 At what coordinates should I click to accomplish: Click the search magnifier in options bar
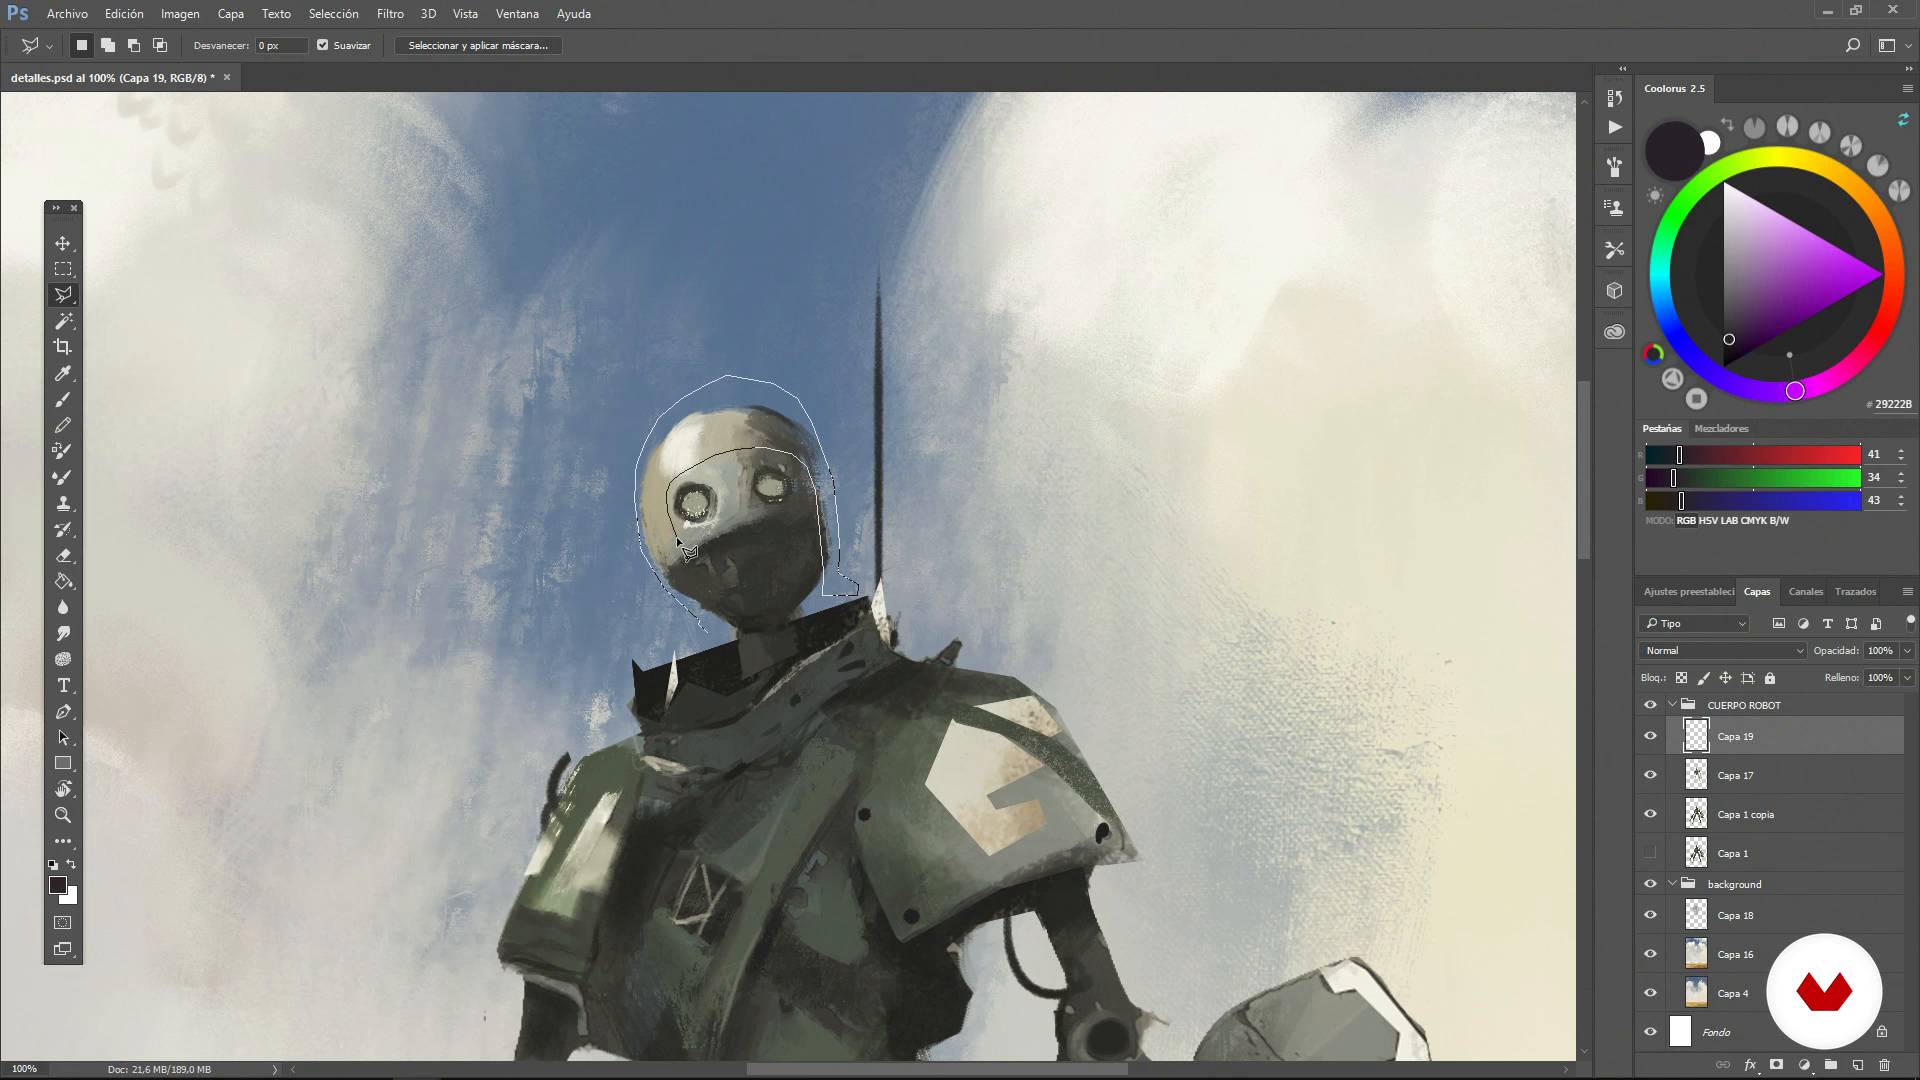tap(1852, 45)
